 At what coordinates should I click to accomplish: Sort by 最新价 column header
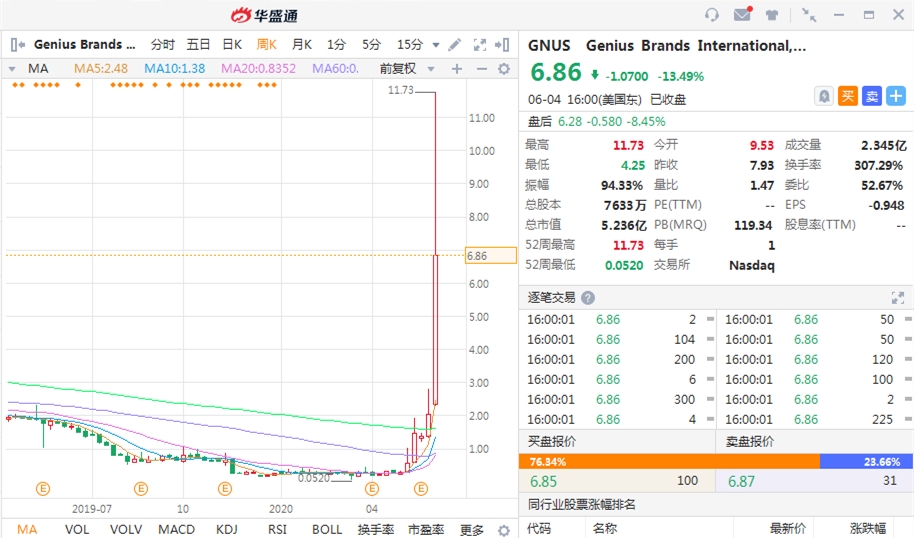pos(788,528)
